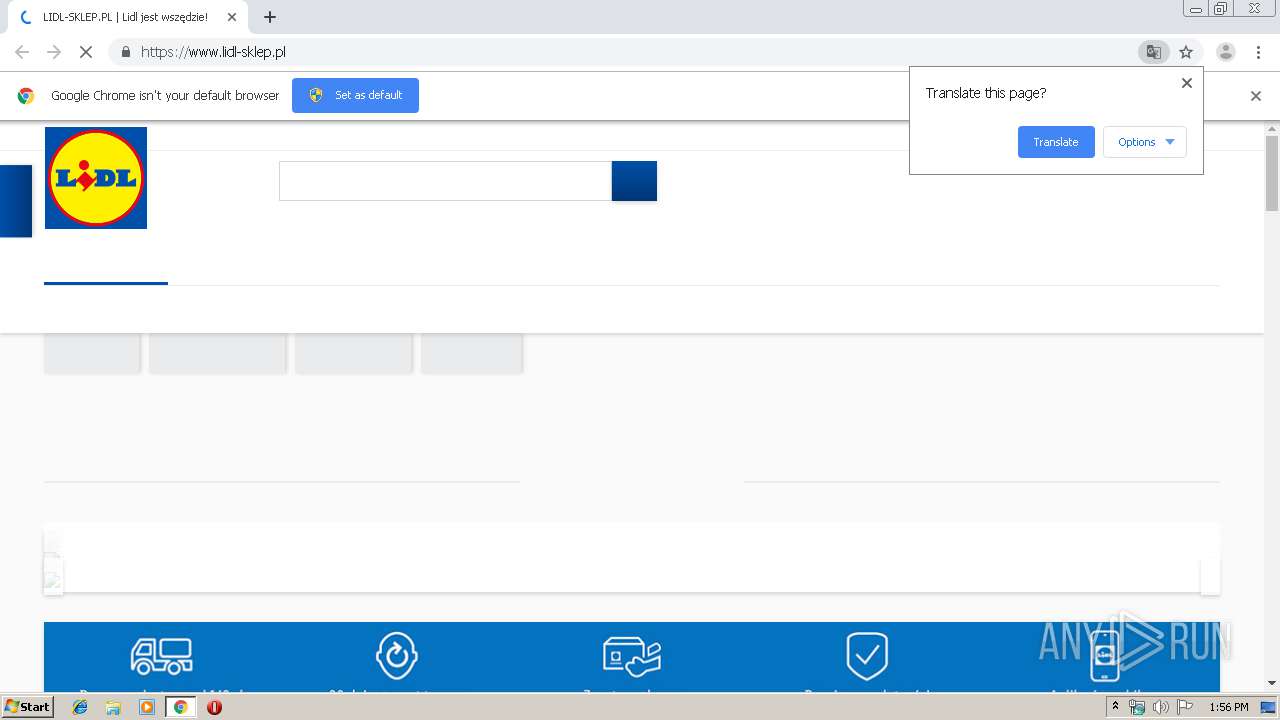Click the Chrome taskbar button
Screen dimensions: 1280x720
coord(180,707)
